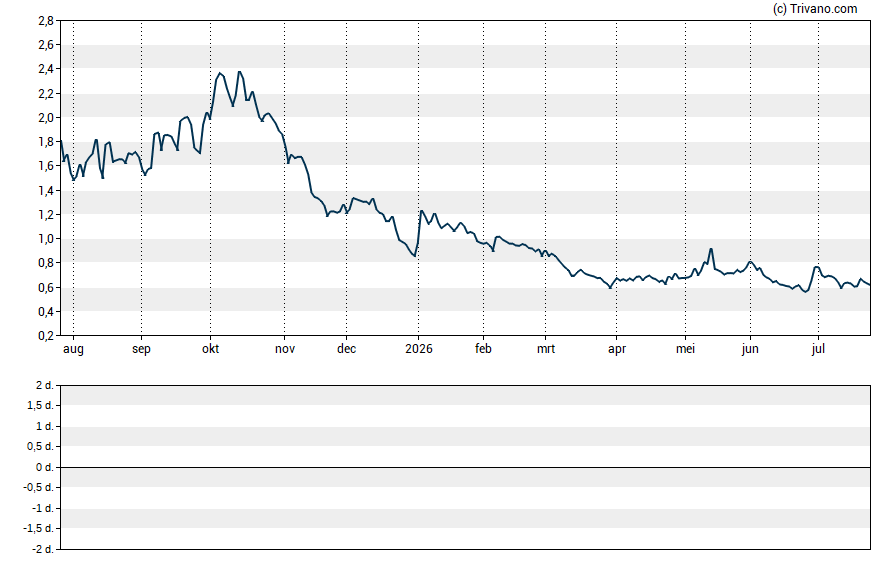The width and height of the screenshot is (888, 565).
Task: Click the 'jun' month label
Action: [x=750, y=349]
